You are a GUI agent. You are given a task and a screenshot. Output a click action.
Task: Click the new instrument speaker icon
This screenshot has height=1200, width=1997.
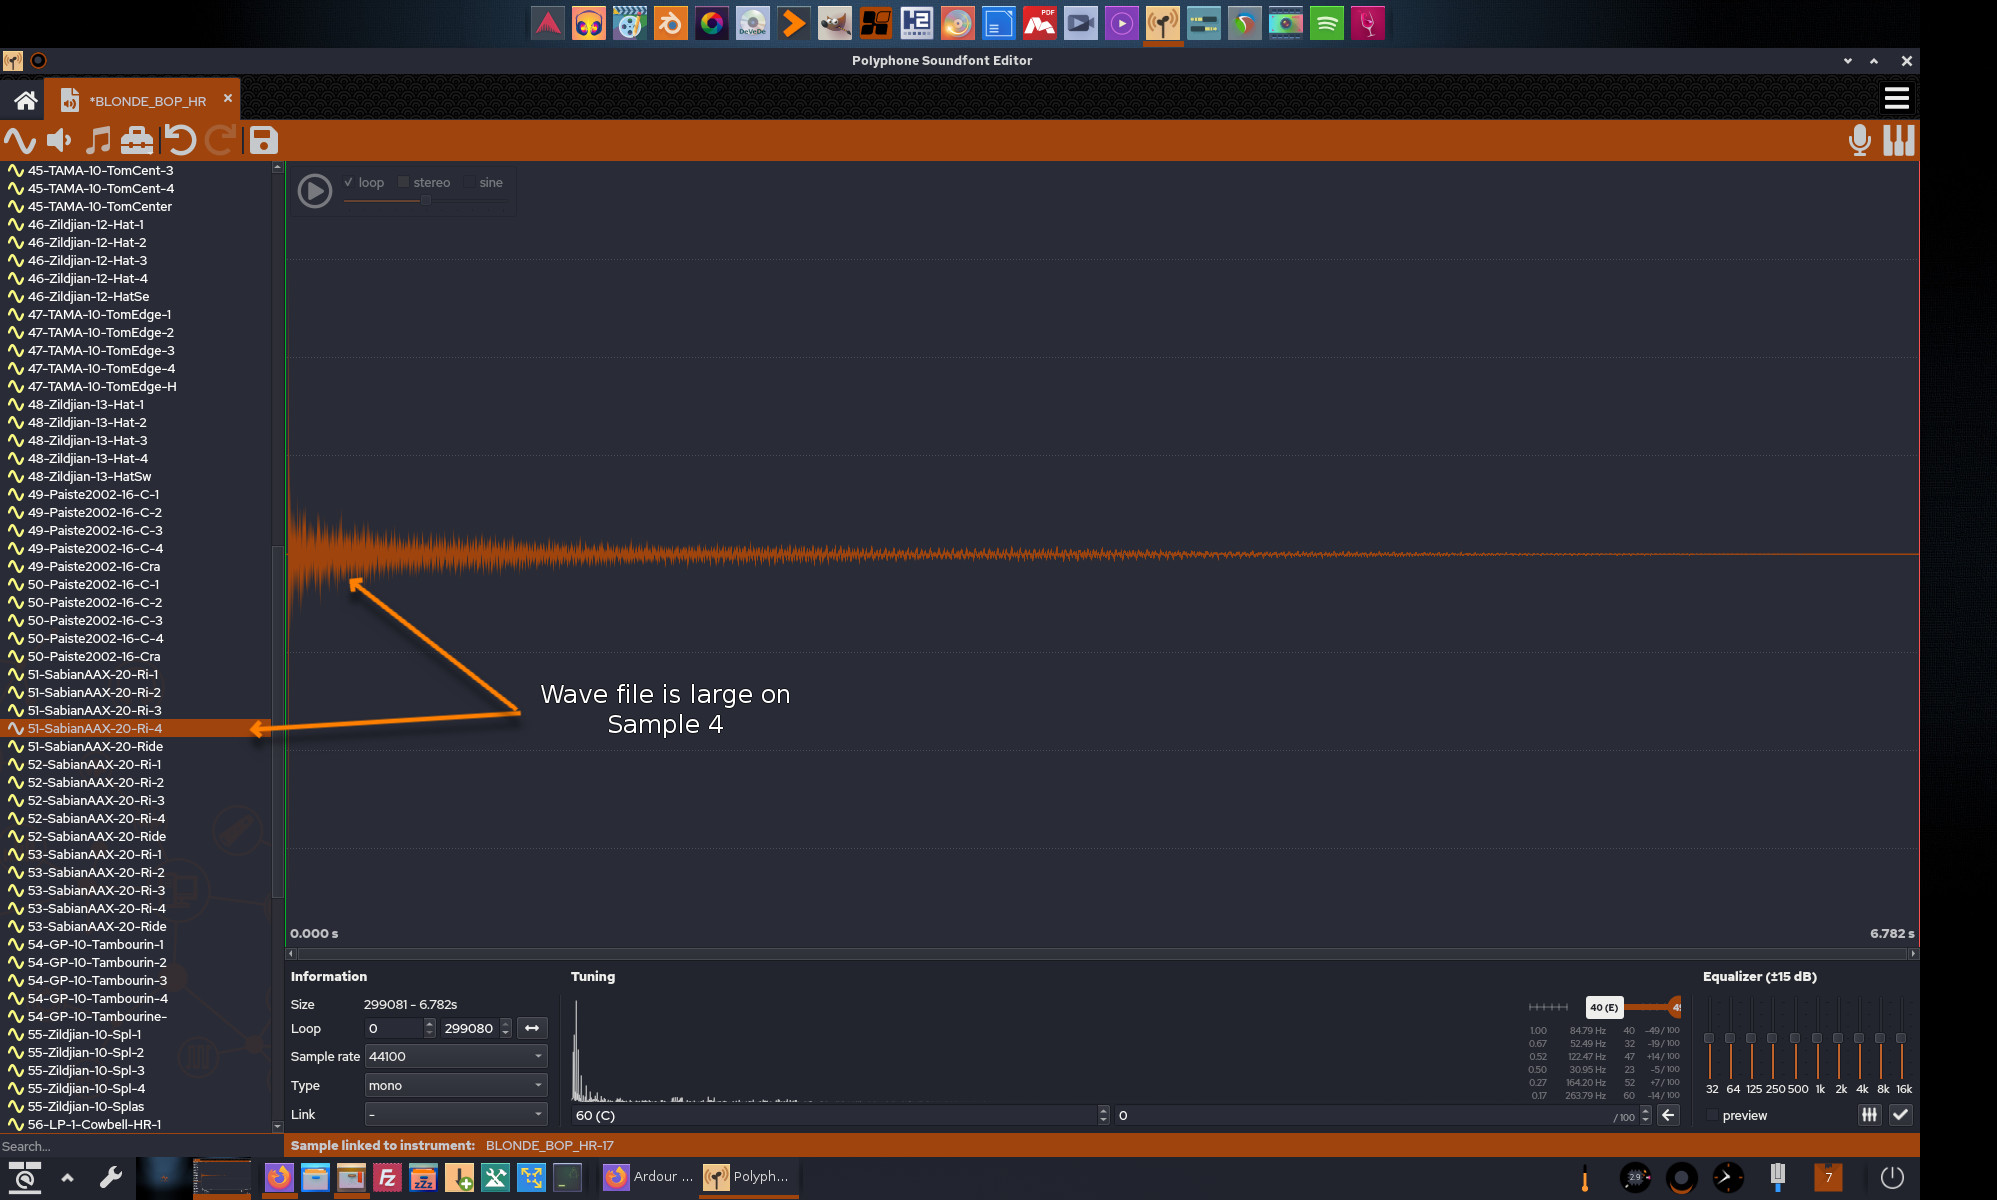tap(59, 141)
